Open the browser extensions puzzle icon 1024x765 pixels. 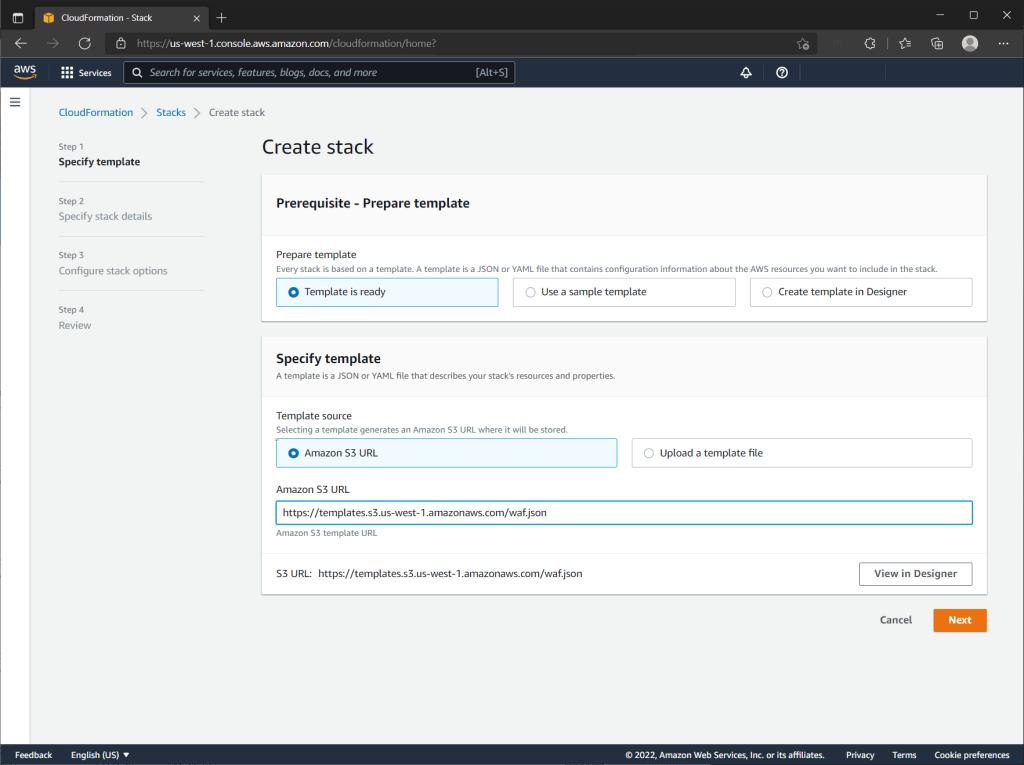[x=870, y=43]
